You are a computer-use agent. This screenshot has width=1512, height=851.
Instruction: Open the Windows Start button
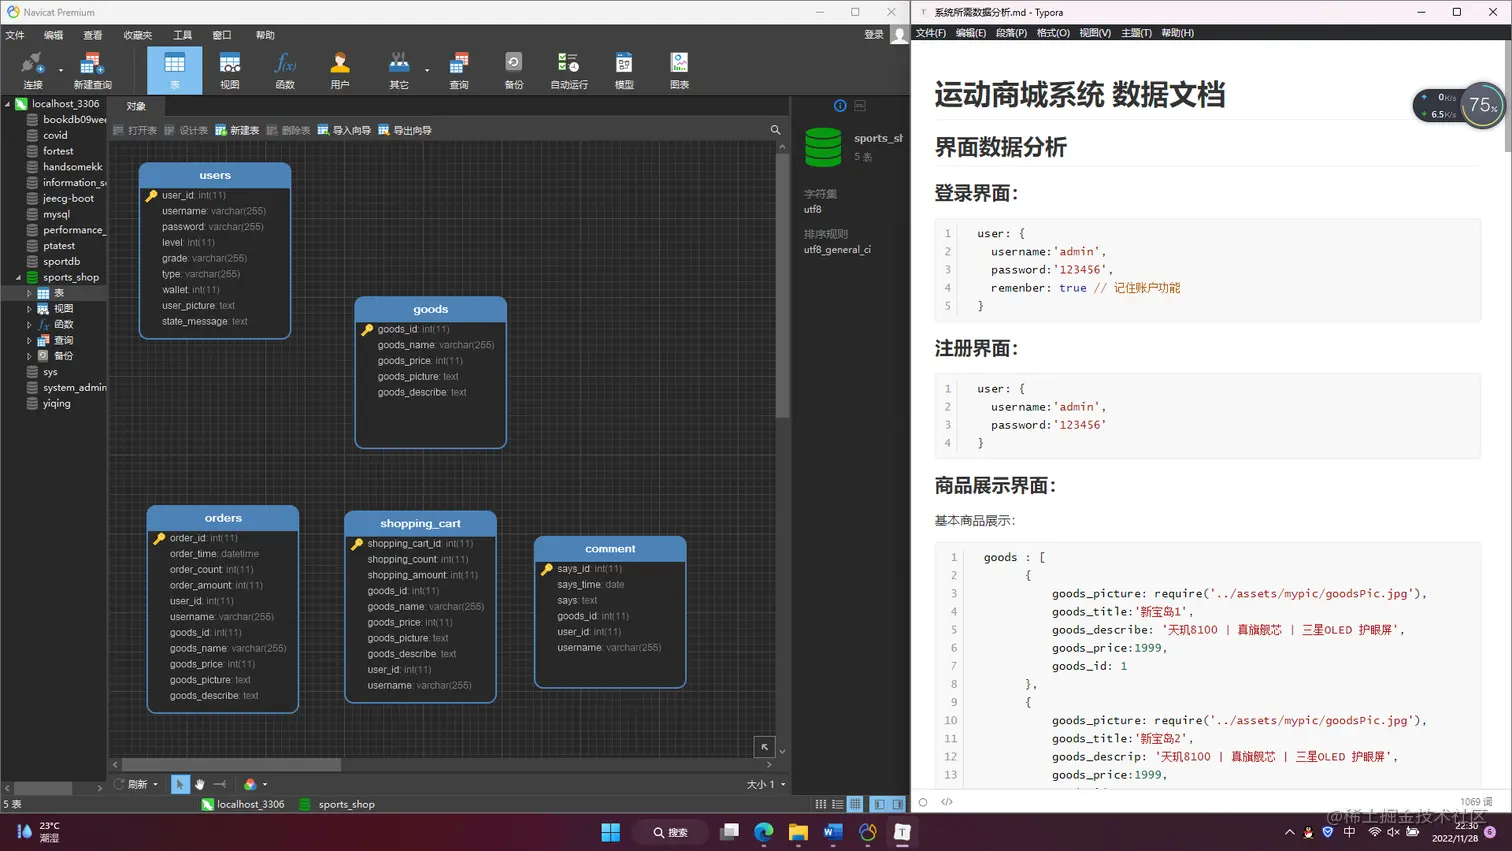pos(611,832)
